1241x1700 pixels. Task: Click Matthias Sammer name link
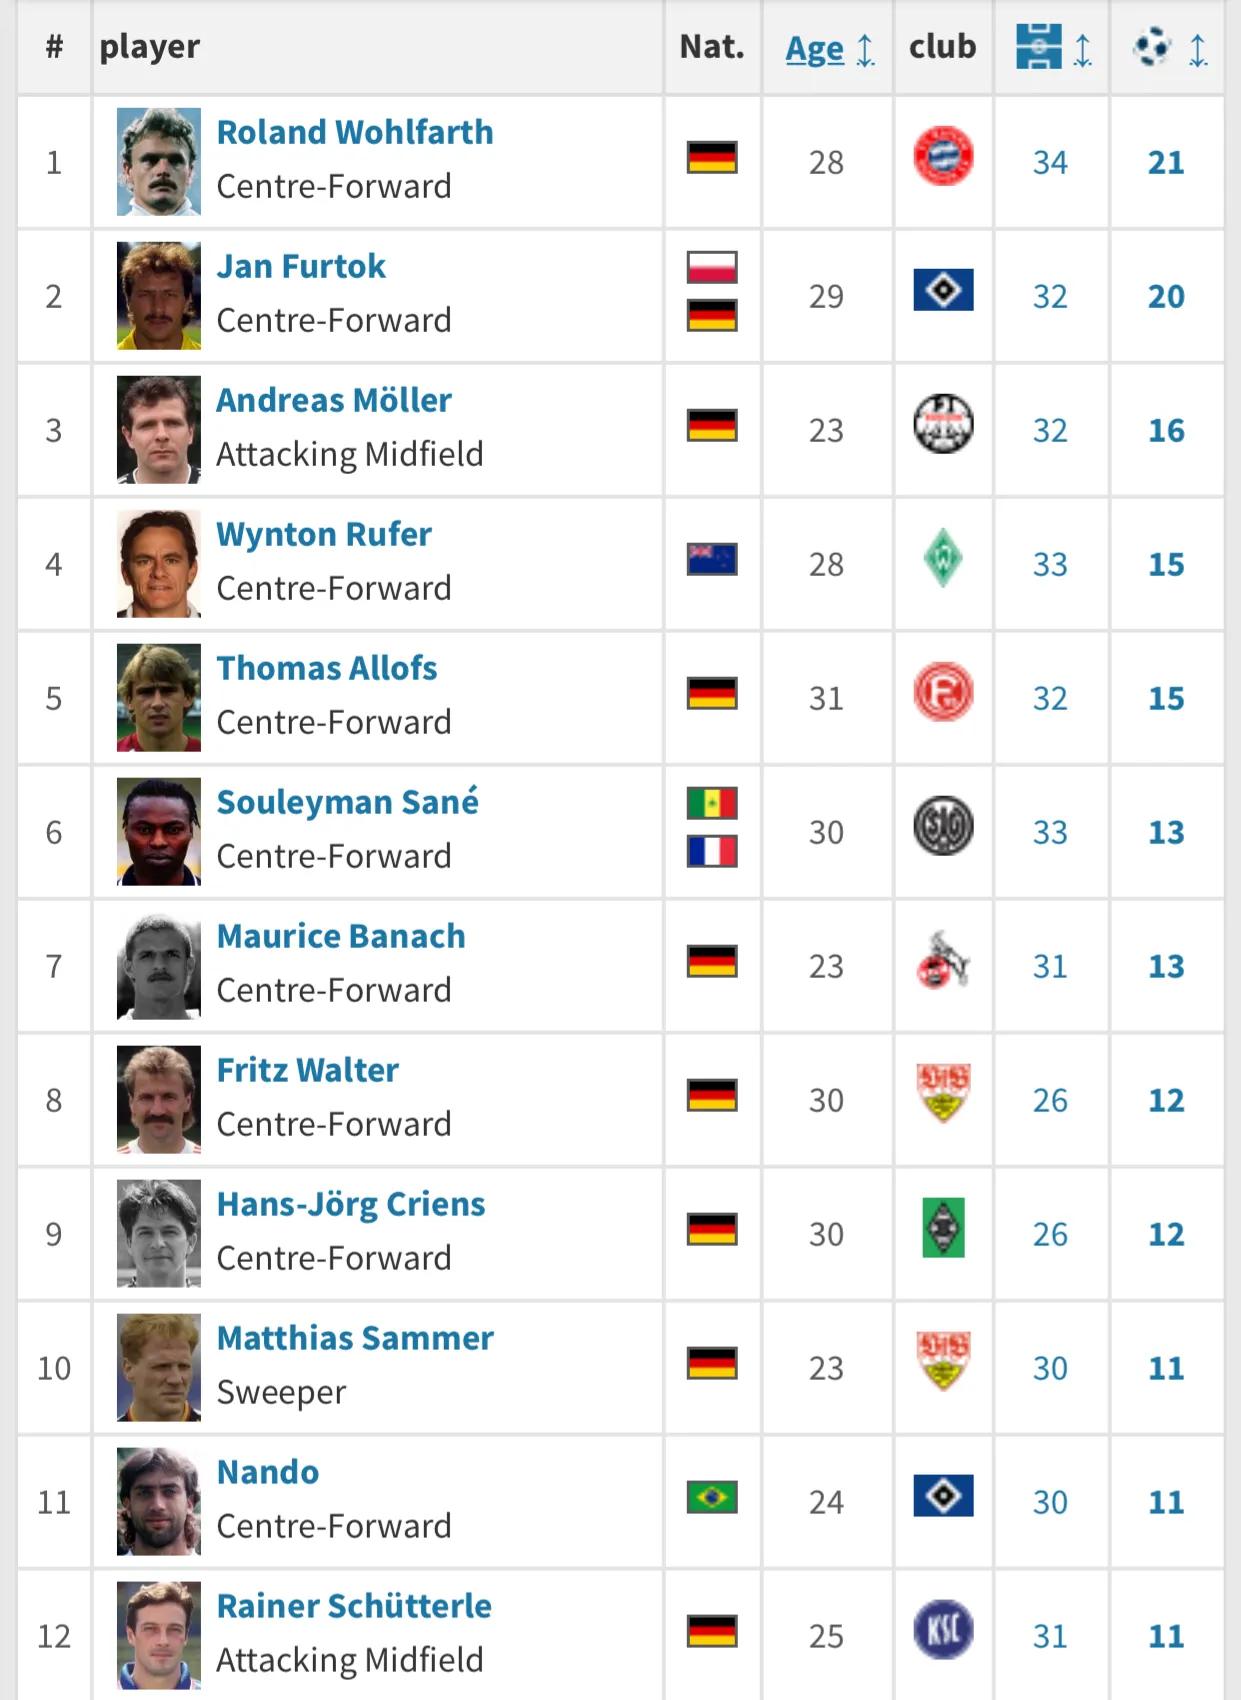pos(355,1338)
